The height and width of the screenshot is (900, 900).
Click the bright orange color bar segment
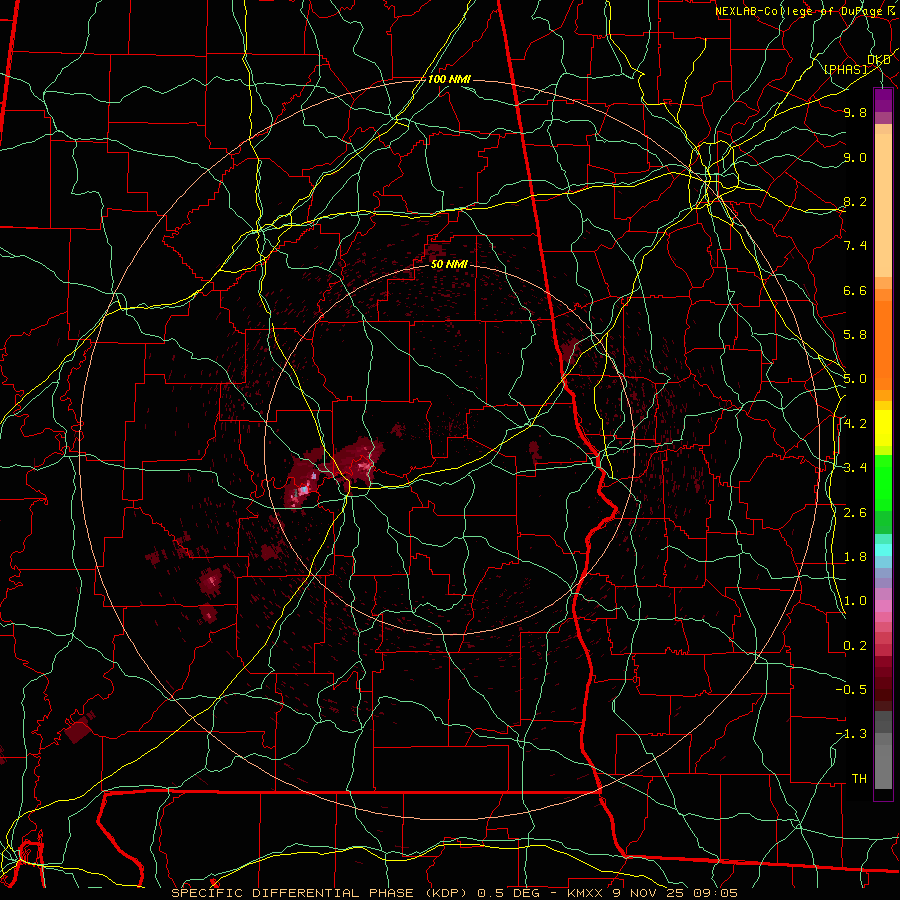click(883, 345)
